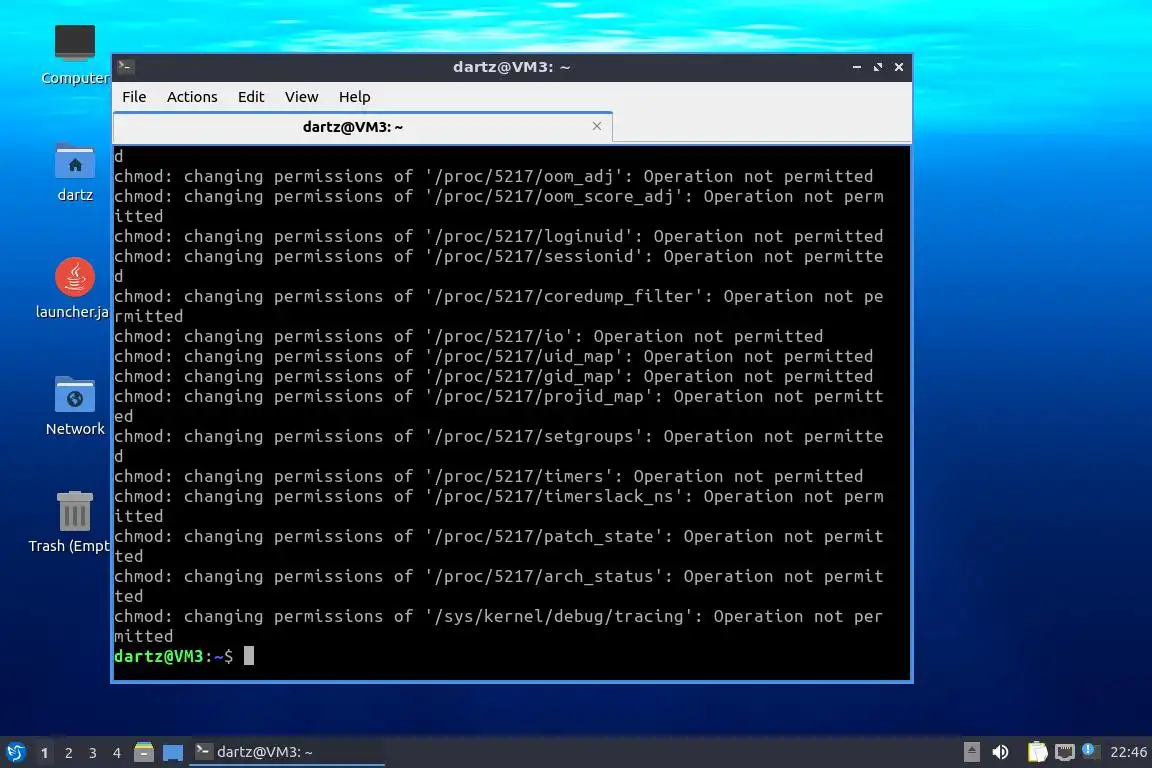Click the '/proc/5217/gid_map' error line
Viewport: 1152px width, 768px height.
click(494, 376)
